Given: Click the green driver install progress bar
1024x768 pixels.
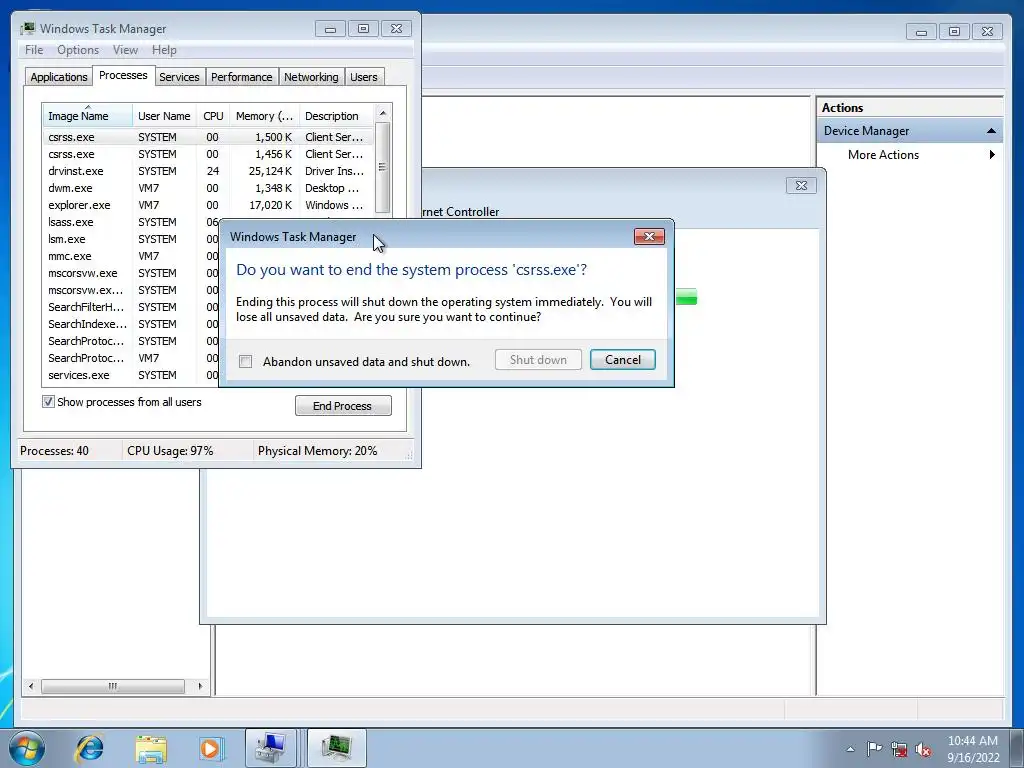Looking at the screenshot, I should point(686,297).
